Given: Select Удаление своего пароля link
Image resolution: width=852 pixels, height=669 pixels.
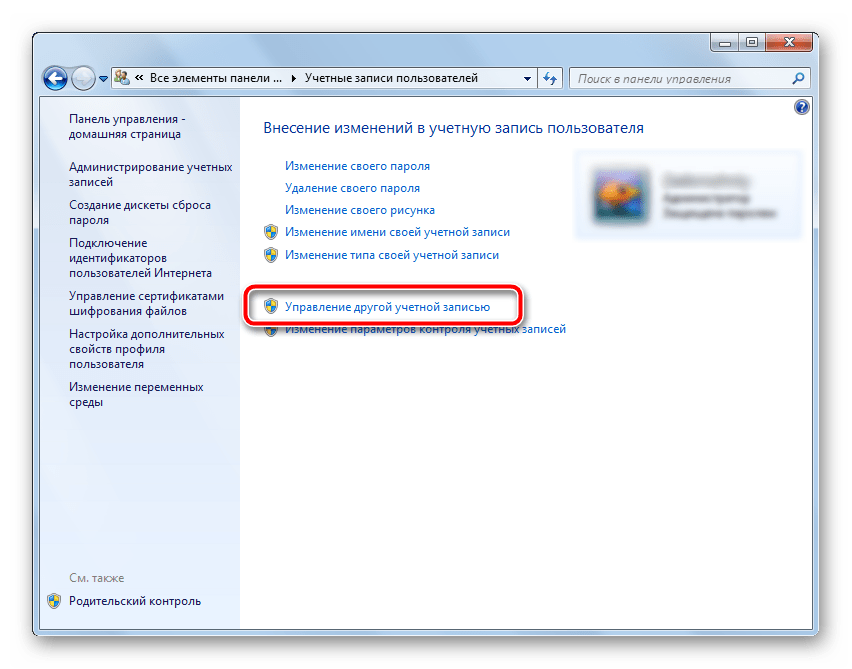Looking at the screenshot, I should coord(352,188).
